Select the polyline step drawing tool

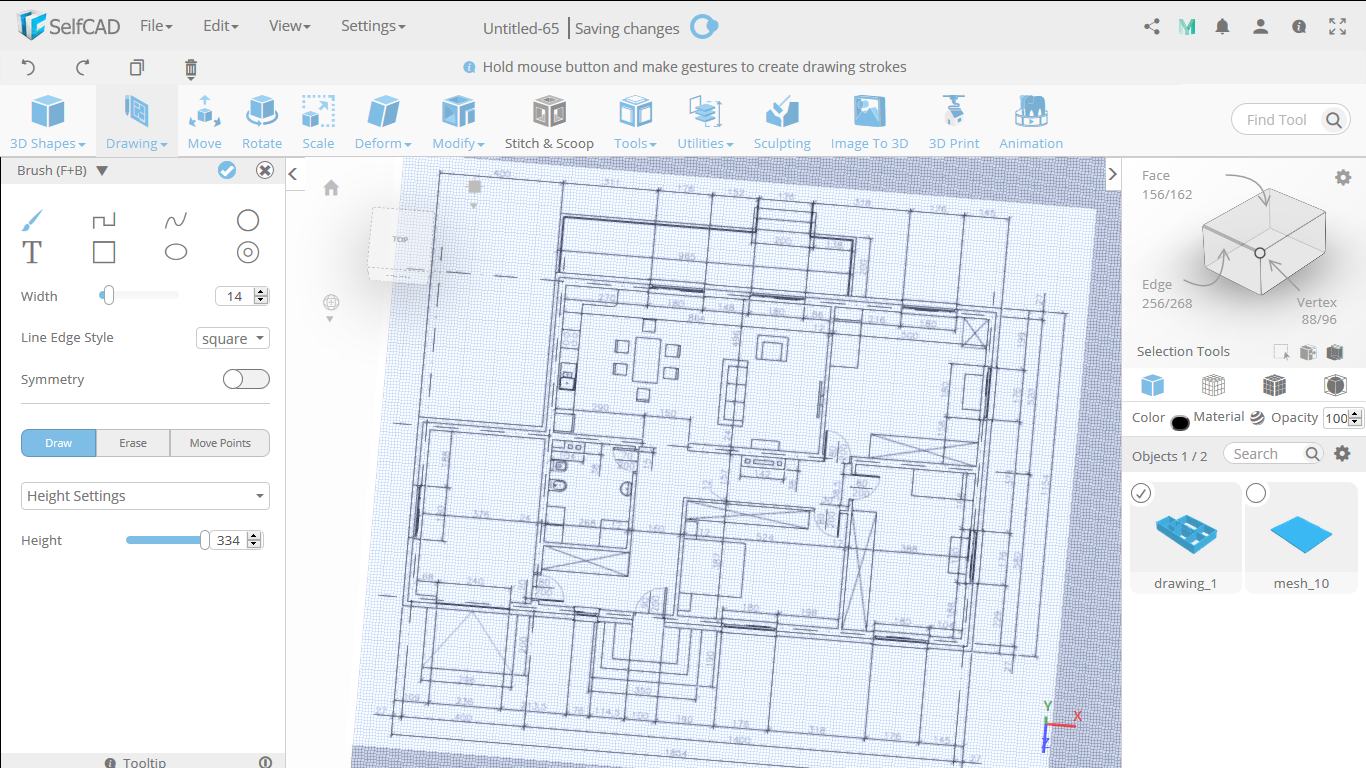104,220
